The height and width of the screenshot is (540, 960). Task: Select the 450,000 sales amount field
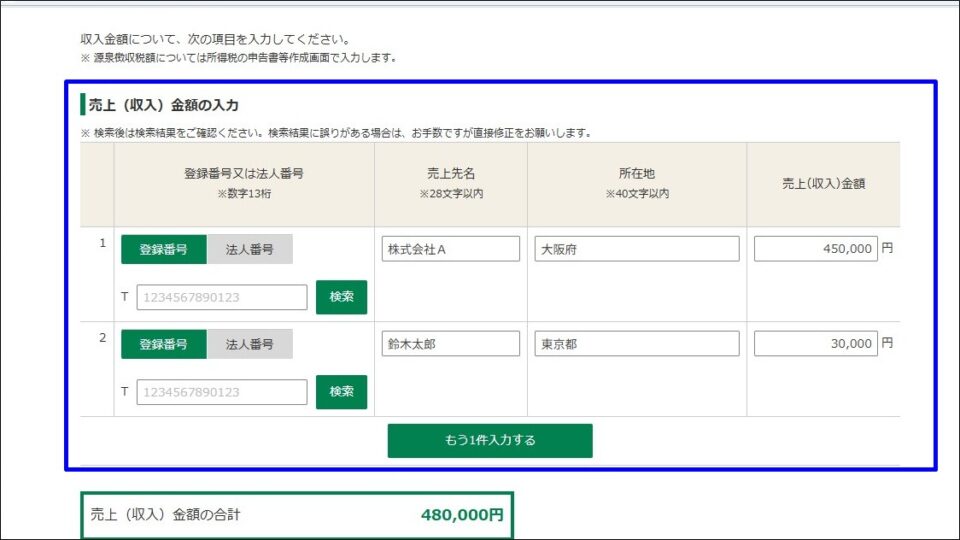(815, 249)
